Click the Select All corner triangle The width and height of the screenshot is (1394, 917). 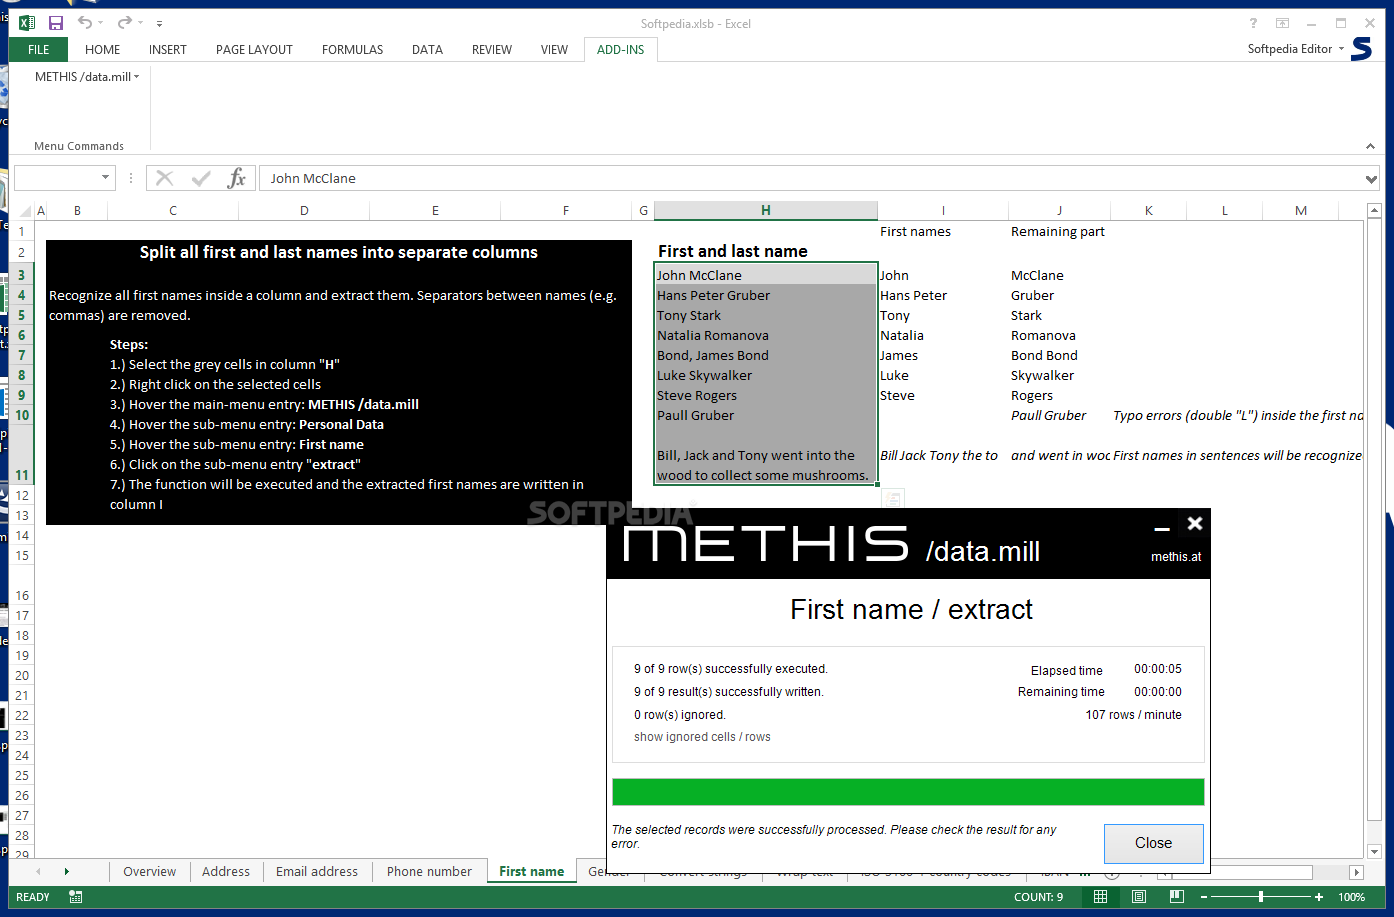pos(26,211)
